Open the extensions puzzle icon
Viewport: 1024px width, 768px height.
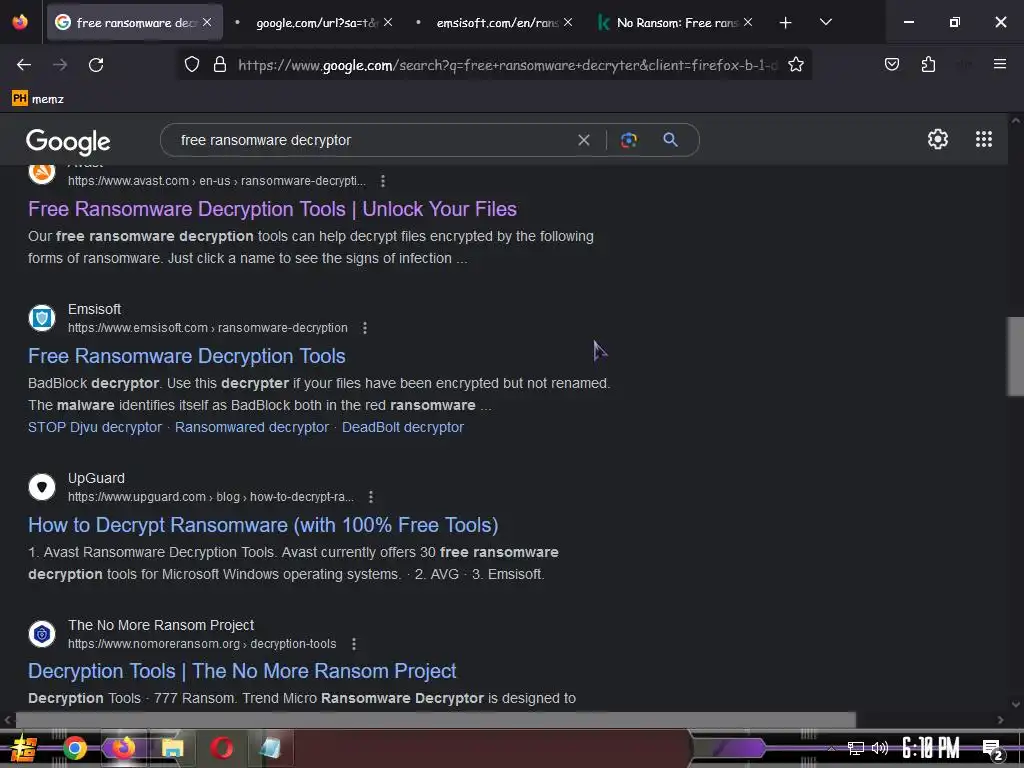(928, 64)
